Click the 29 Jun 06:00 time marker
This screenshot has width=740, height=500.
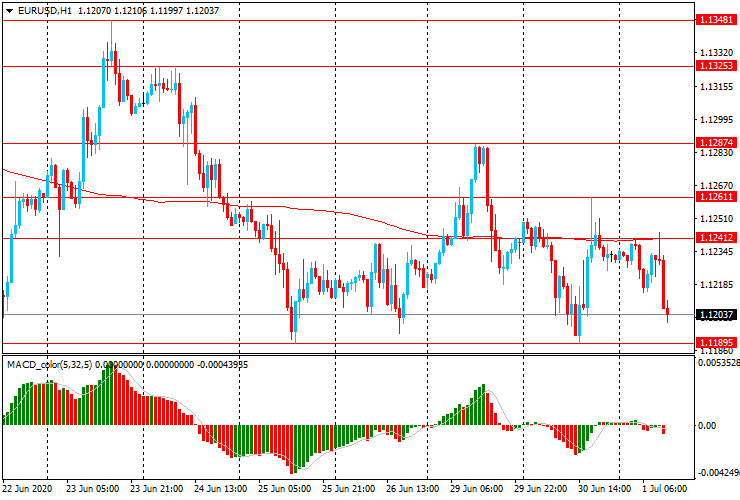coord(476,488)
